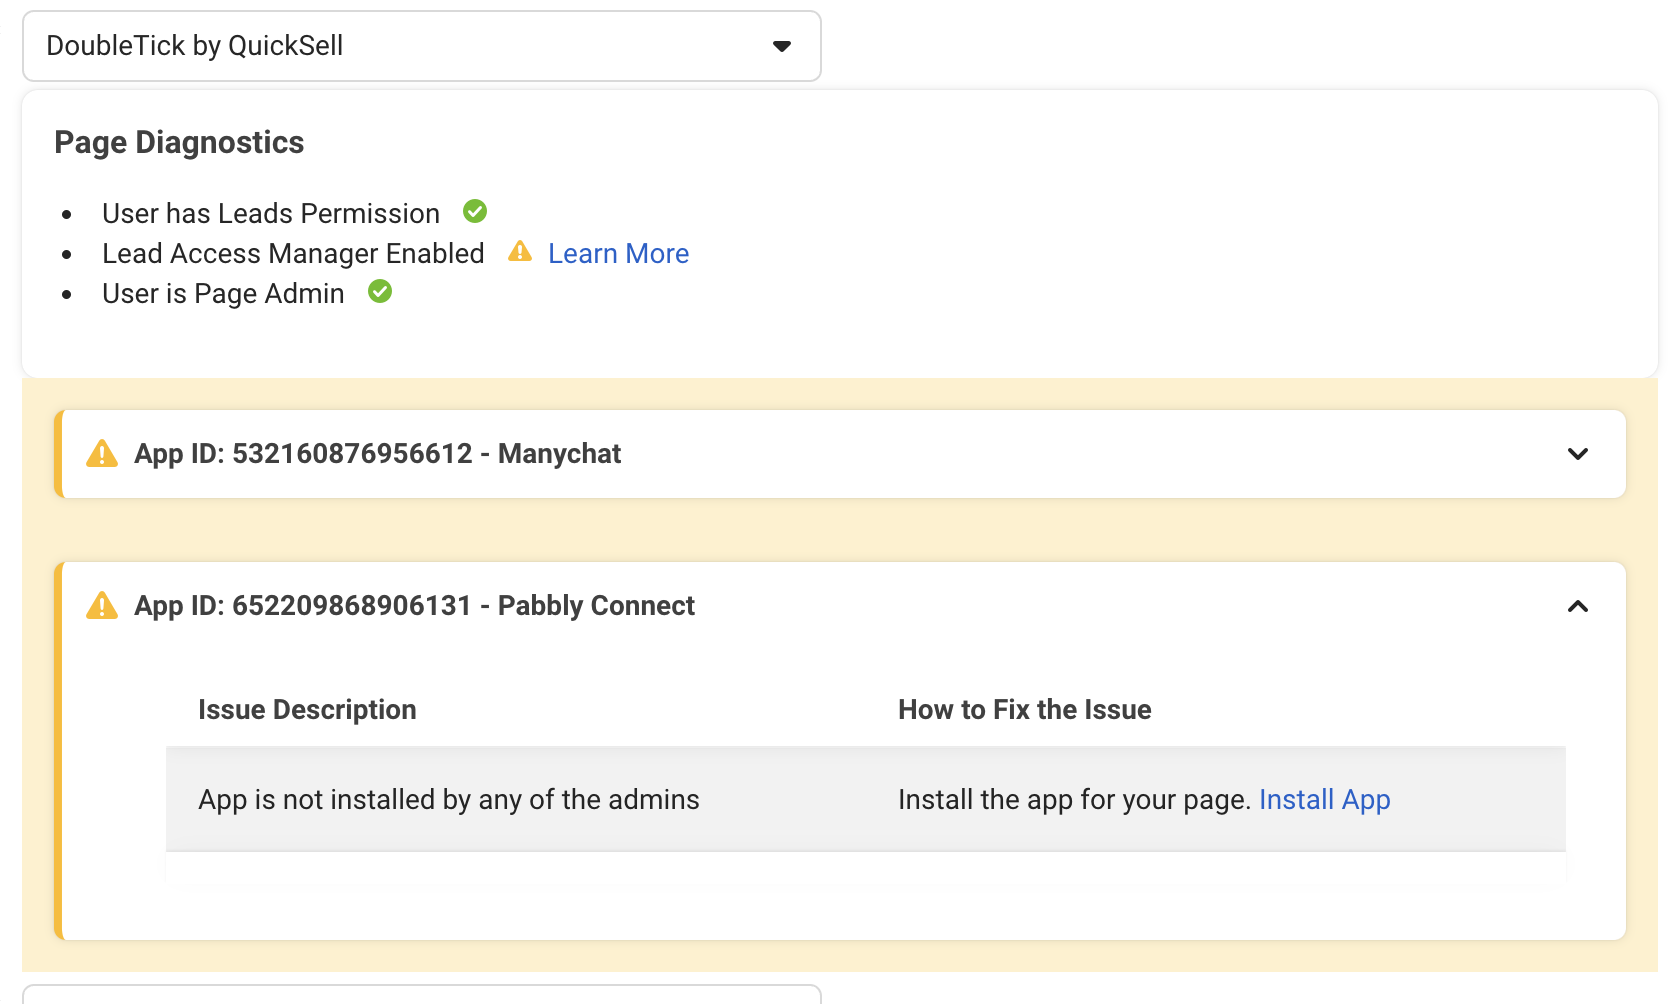Click the warning icon on the Manychat row

pyautogui.click(x=102, y=454)
